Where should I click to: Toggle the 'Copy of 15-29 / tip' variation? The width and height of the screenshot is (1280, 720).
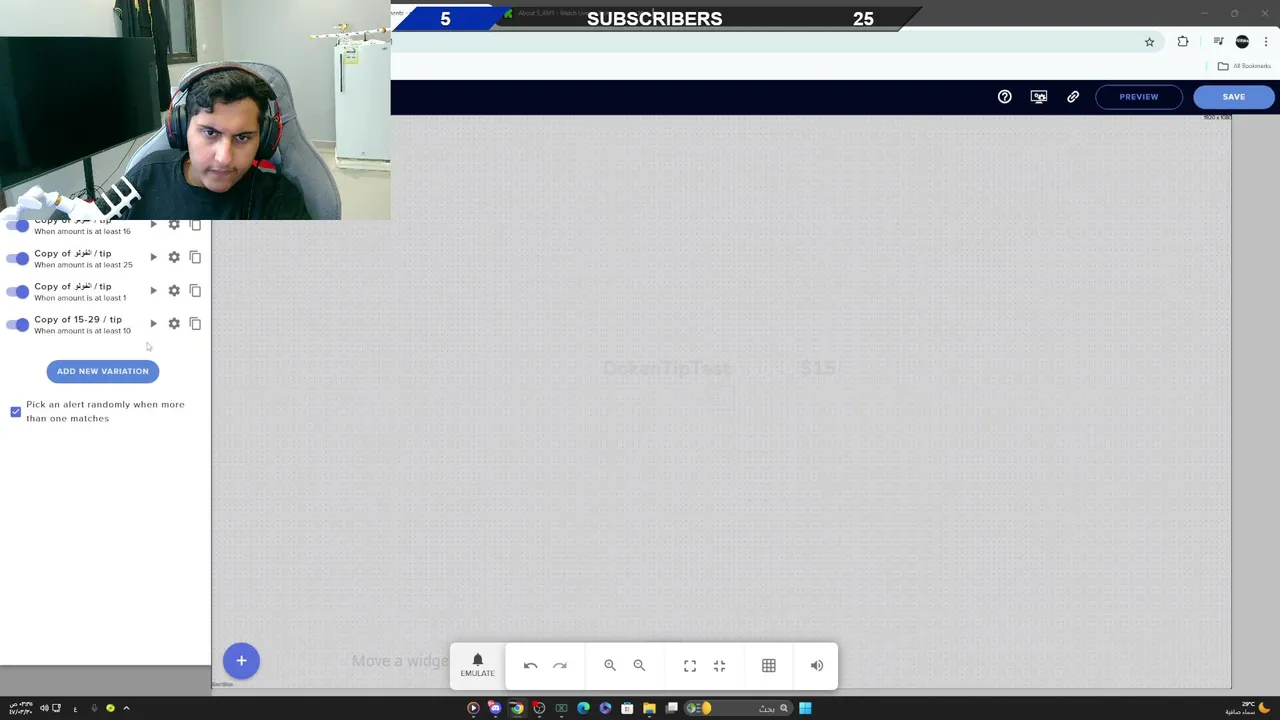[17, 324]
